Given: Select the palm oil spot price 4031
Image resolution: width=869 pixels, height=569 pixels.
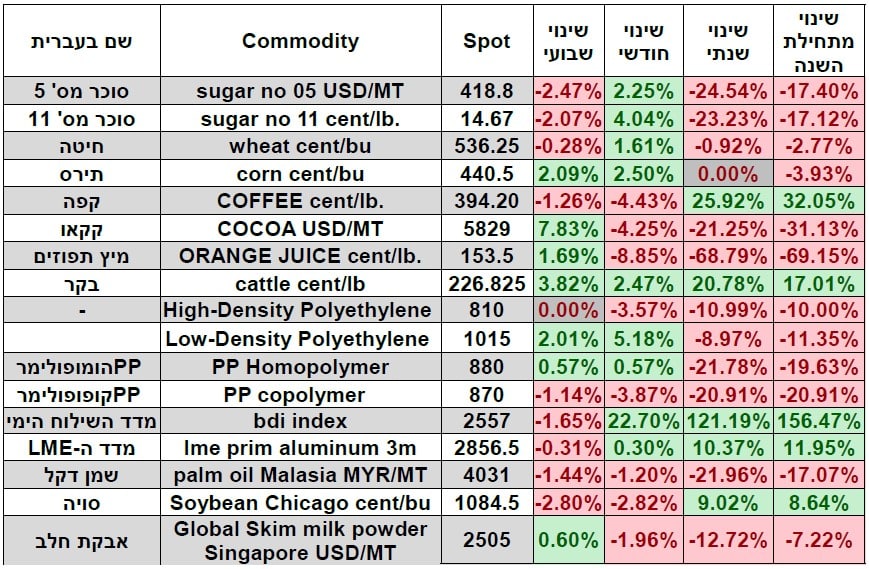Looking at the screenshot, I should coord(487,476).
